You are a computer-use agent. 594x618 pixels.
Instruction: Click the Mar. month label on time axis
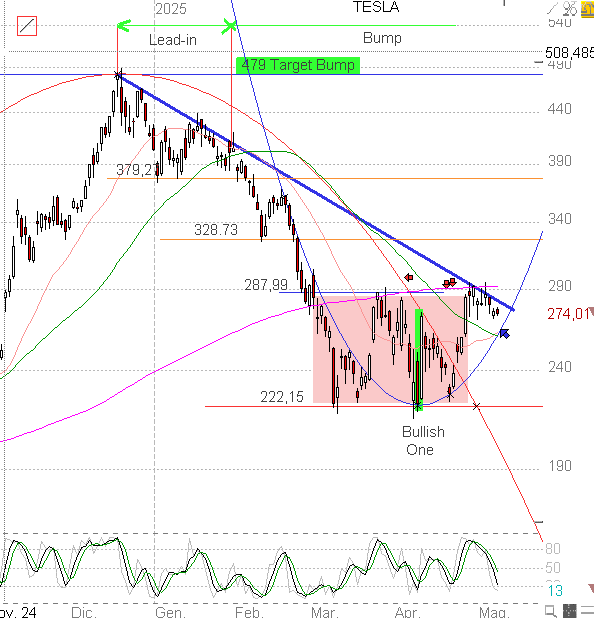pos(325,612)
